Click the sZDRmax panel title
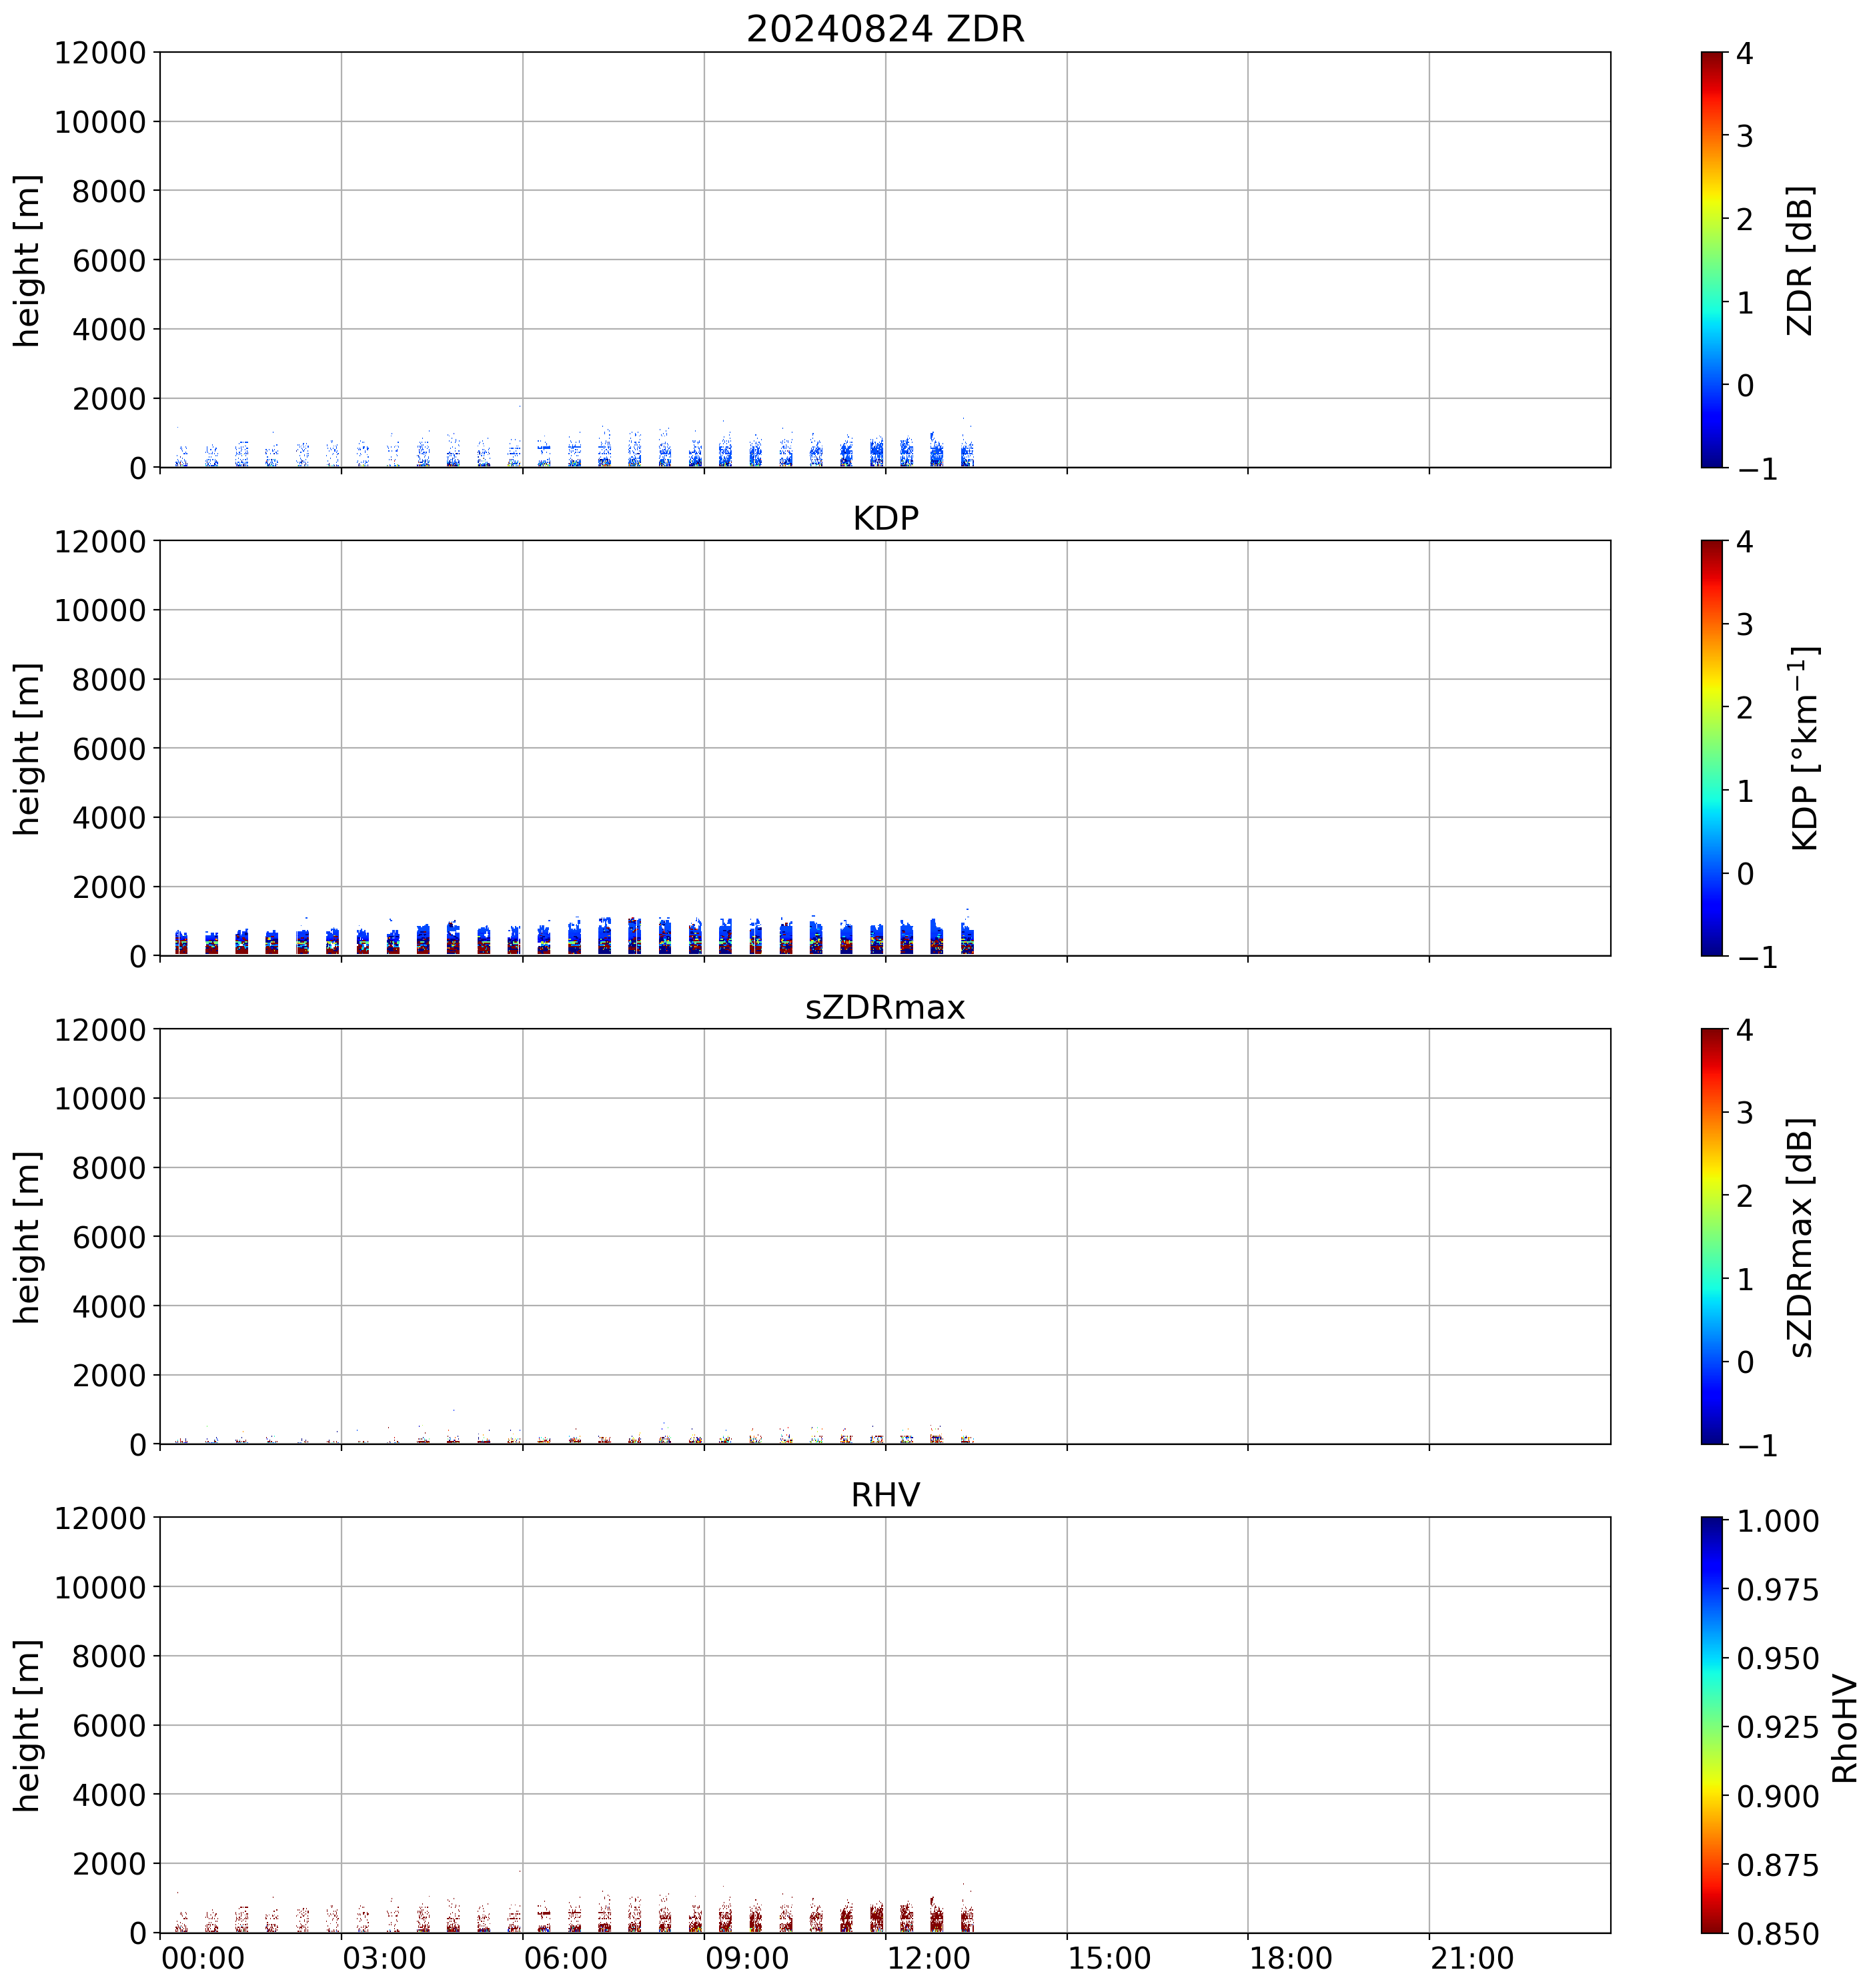 click(885, 1007)
